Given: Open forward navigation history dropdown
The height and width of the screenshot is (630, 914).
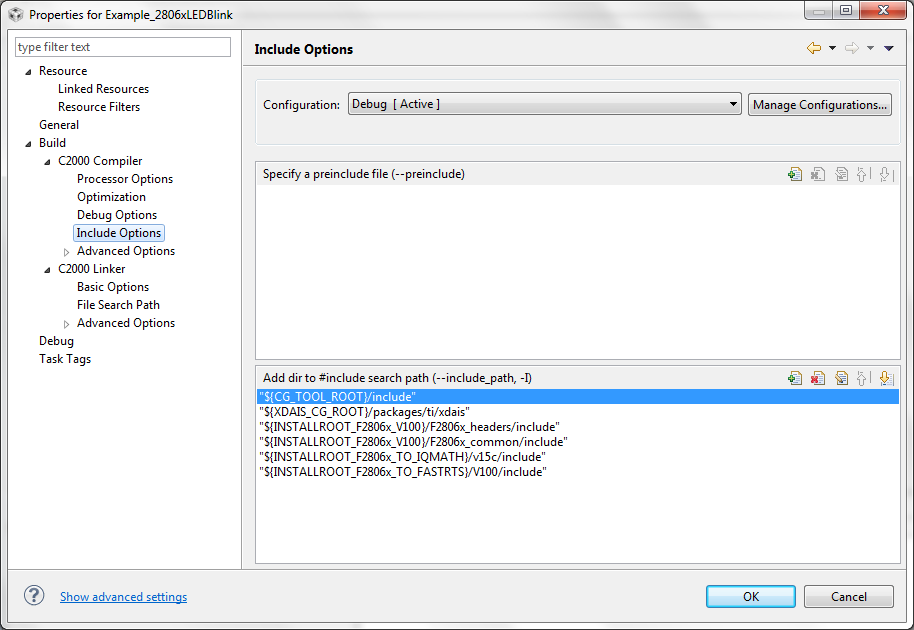Looking at the screenshot, I should click(870, 48).
